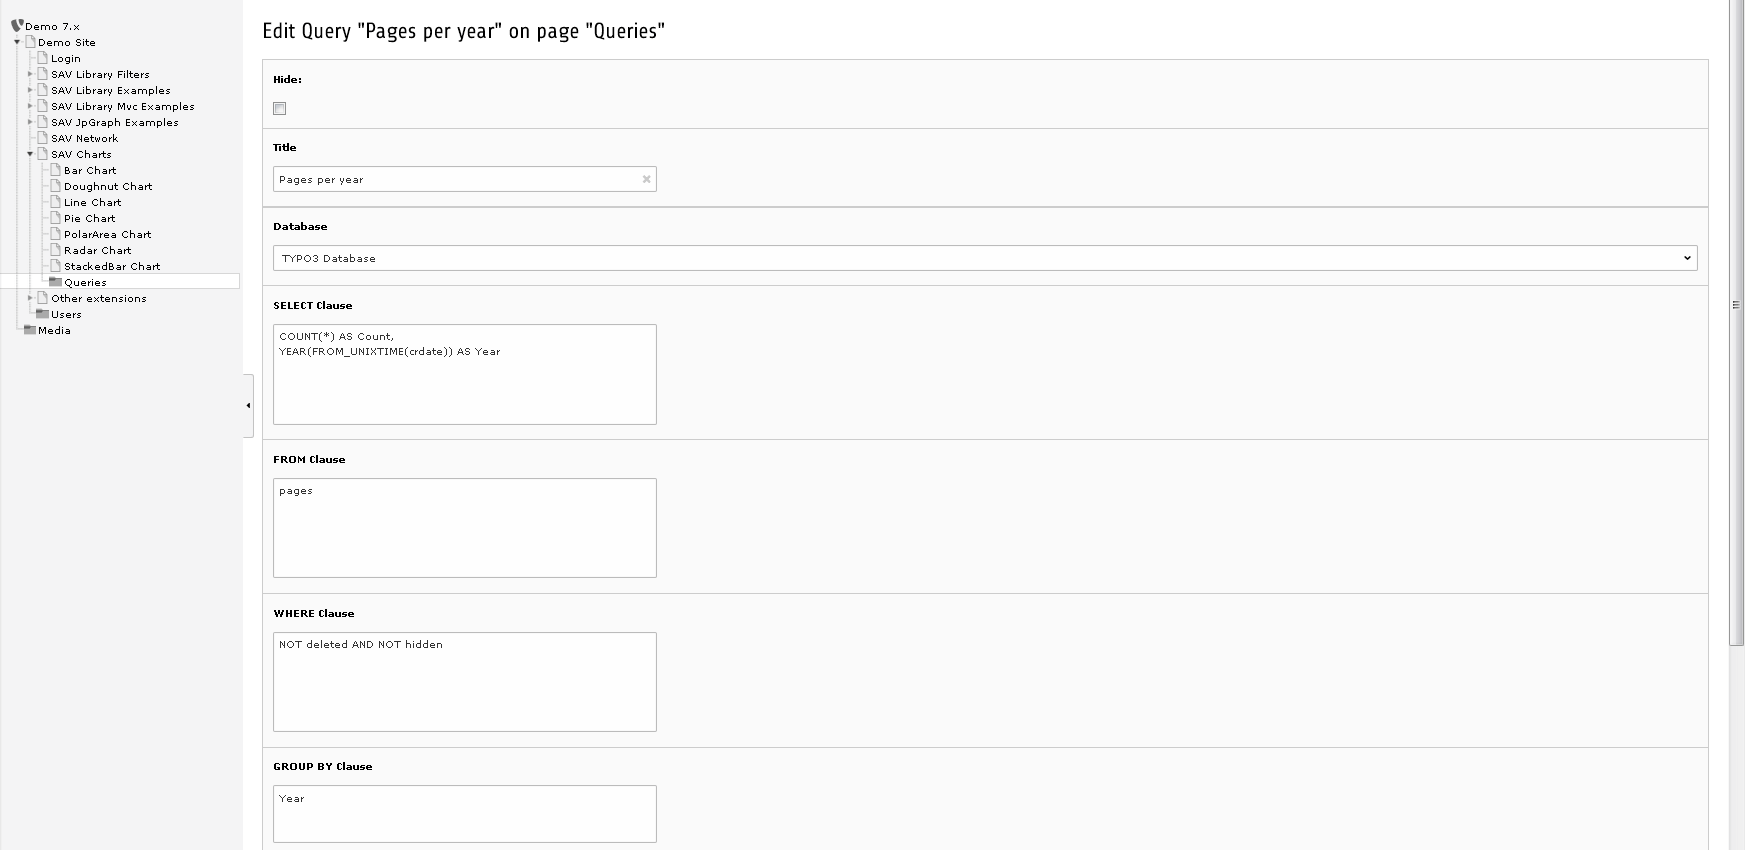This screenshot has width=1745, height=850.
Task: Expand the SAV Library Filters node
Action: (30, 74)
